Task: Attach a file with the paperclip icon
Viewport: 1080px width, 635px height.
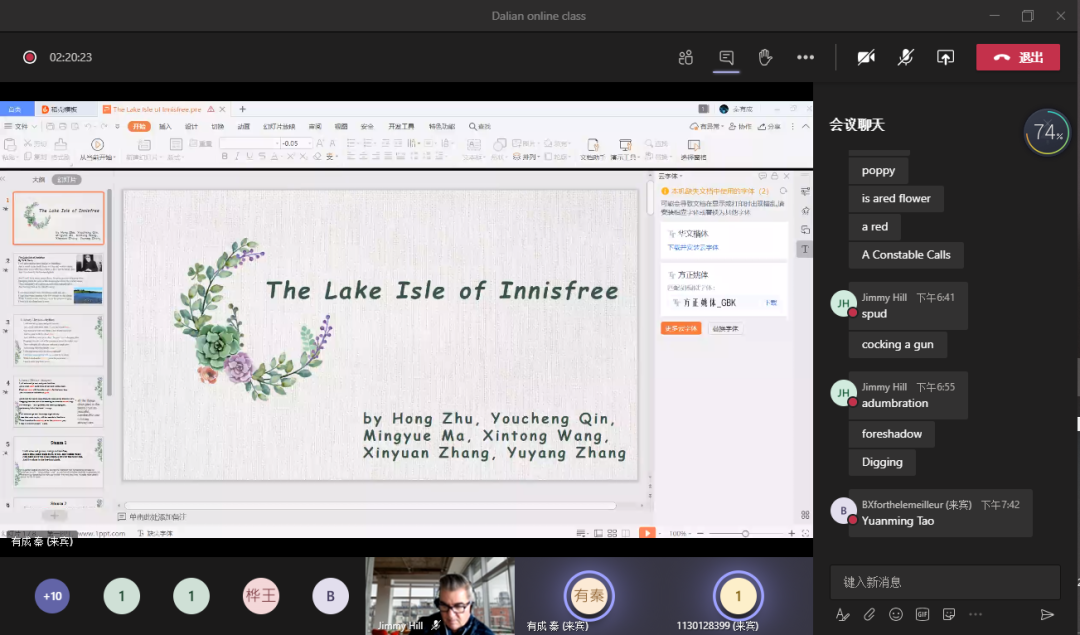Action: coord(869,614)
